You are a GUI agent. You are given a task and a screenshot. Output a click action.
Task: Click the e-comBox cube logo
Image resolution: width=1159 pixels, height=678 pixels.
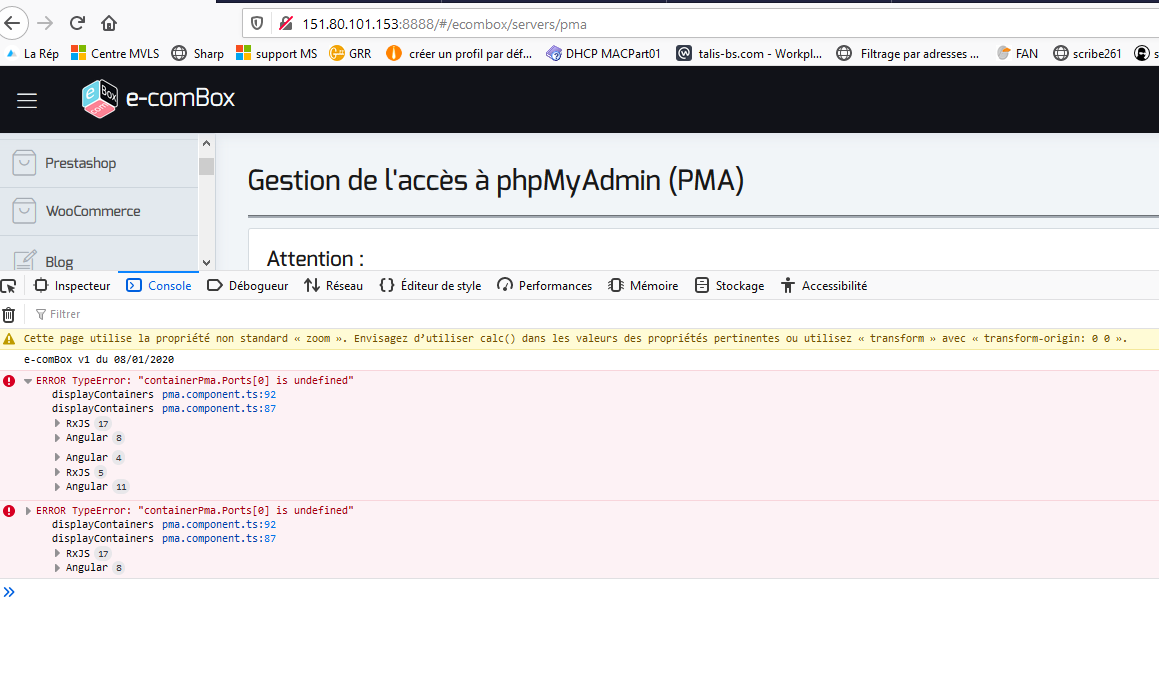(x=99, y=98)
